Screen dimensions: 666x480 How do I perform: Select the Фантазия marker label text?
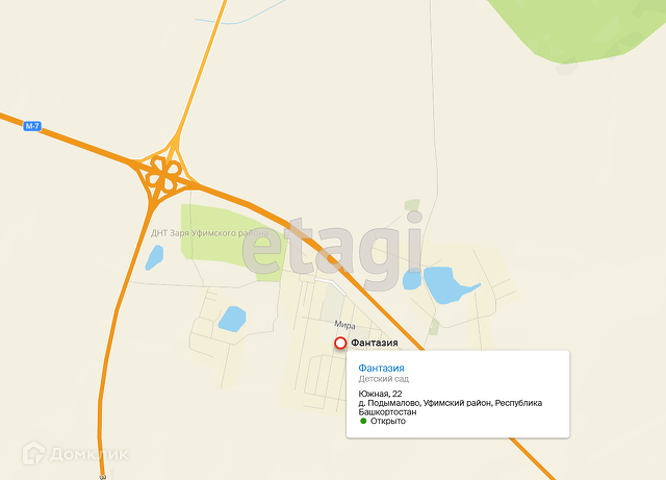click(374, 342)
